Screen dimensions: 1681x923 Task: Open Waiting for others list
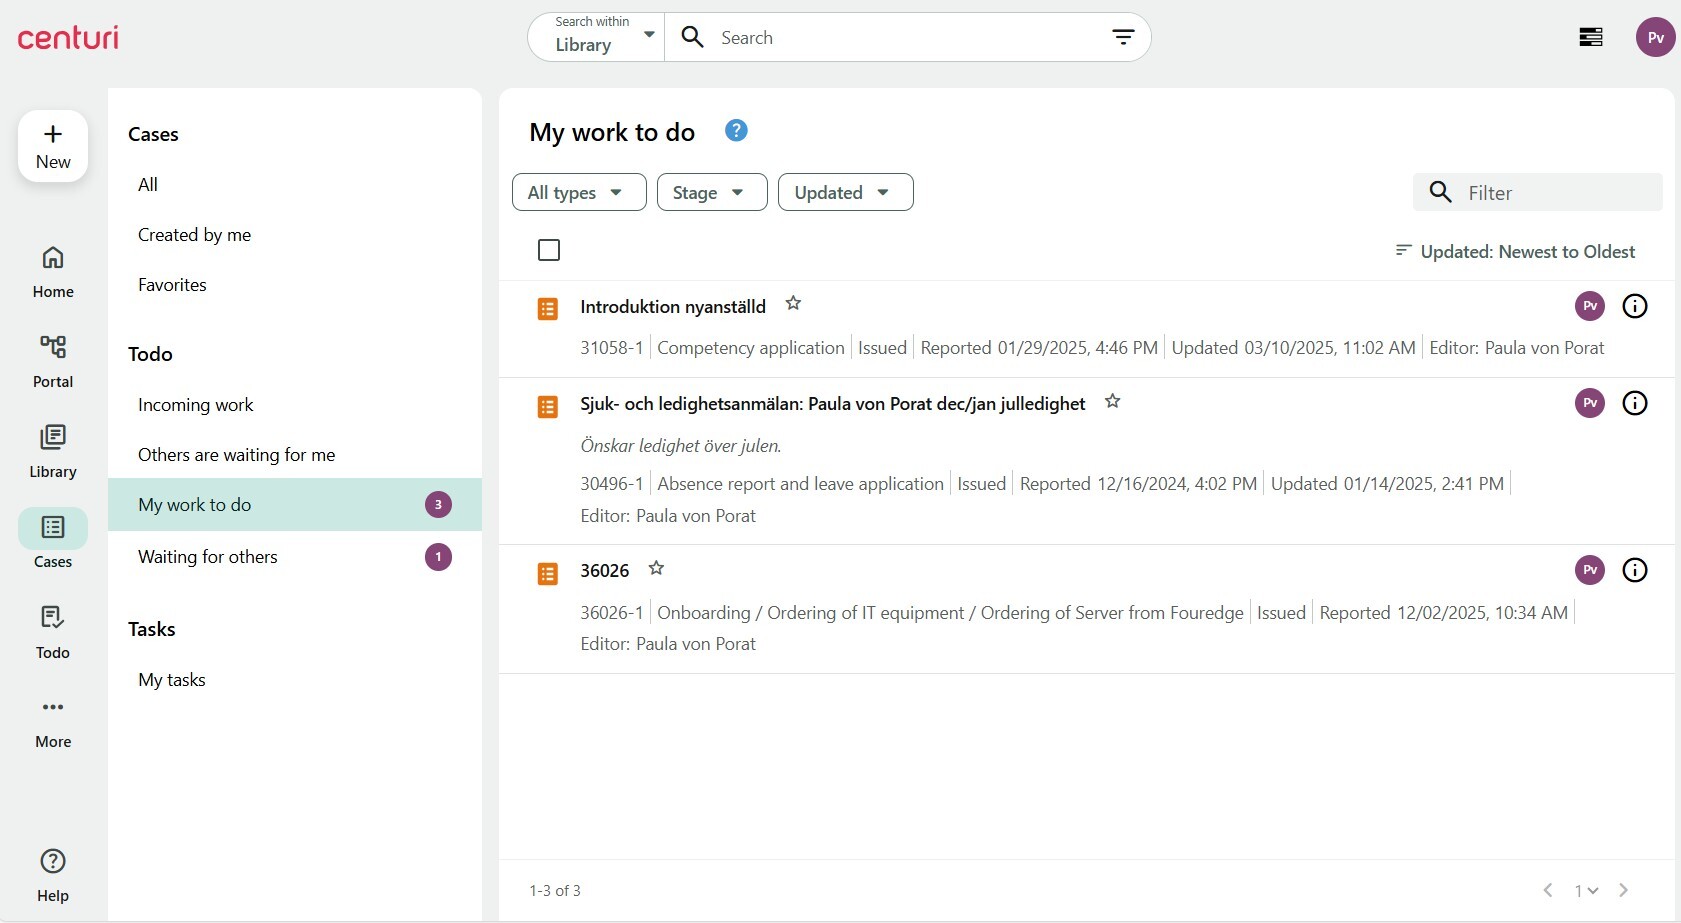[208, 557]
